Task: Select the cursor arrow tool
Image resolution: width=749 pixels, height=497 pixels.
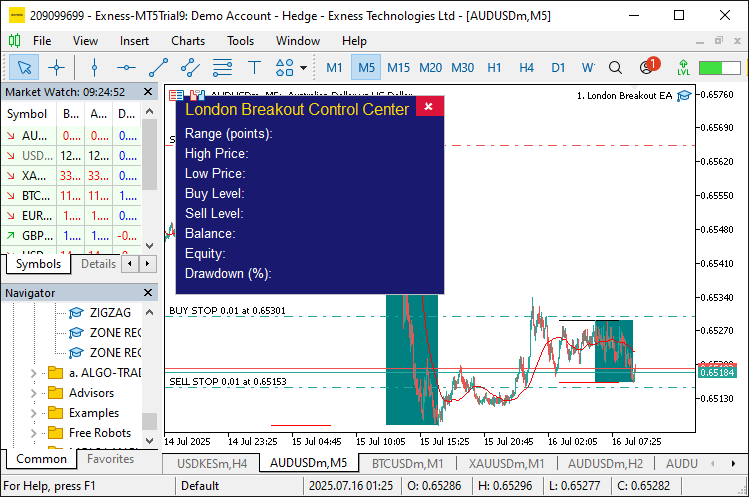Action: pos(24,67)
